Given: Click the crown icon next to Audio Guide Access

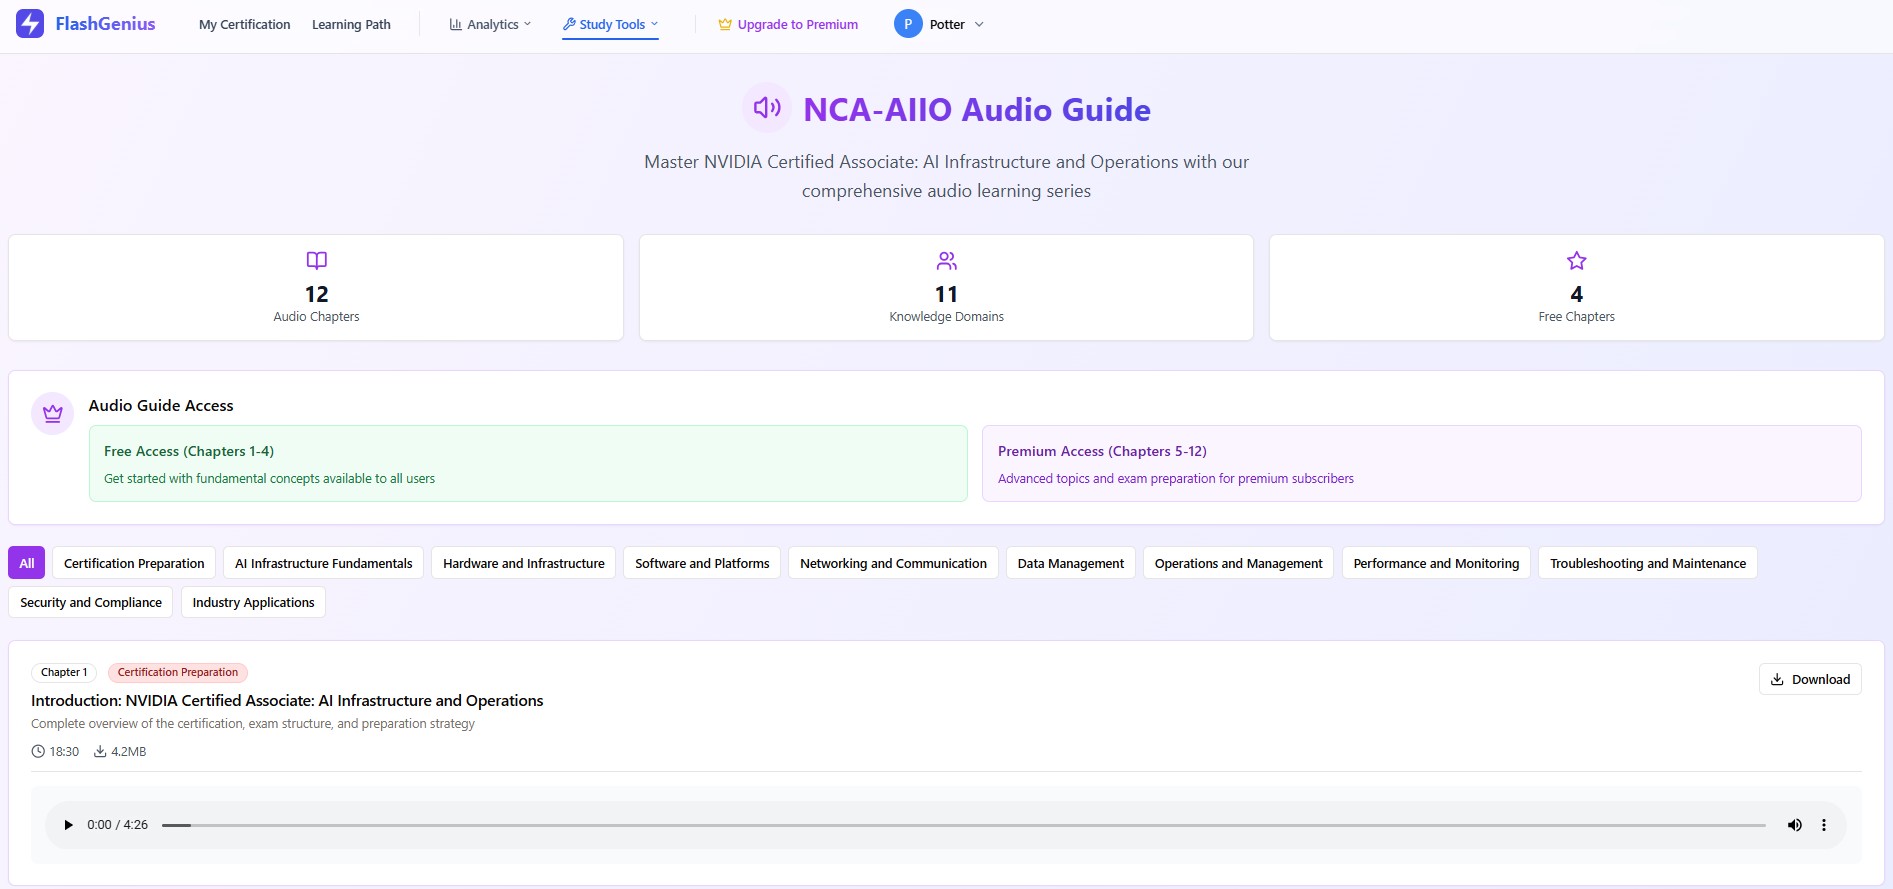Looking at the screenshot, I should coord(53,413).
